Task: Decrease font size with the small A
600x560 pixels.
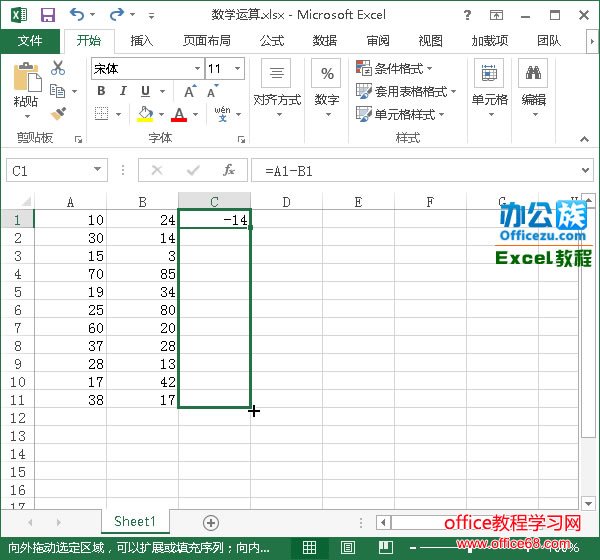Action: tap(212, 91)
